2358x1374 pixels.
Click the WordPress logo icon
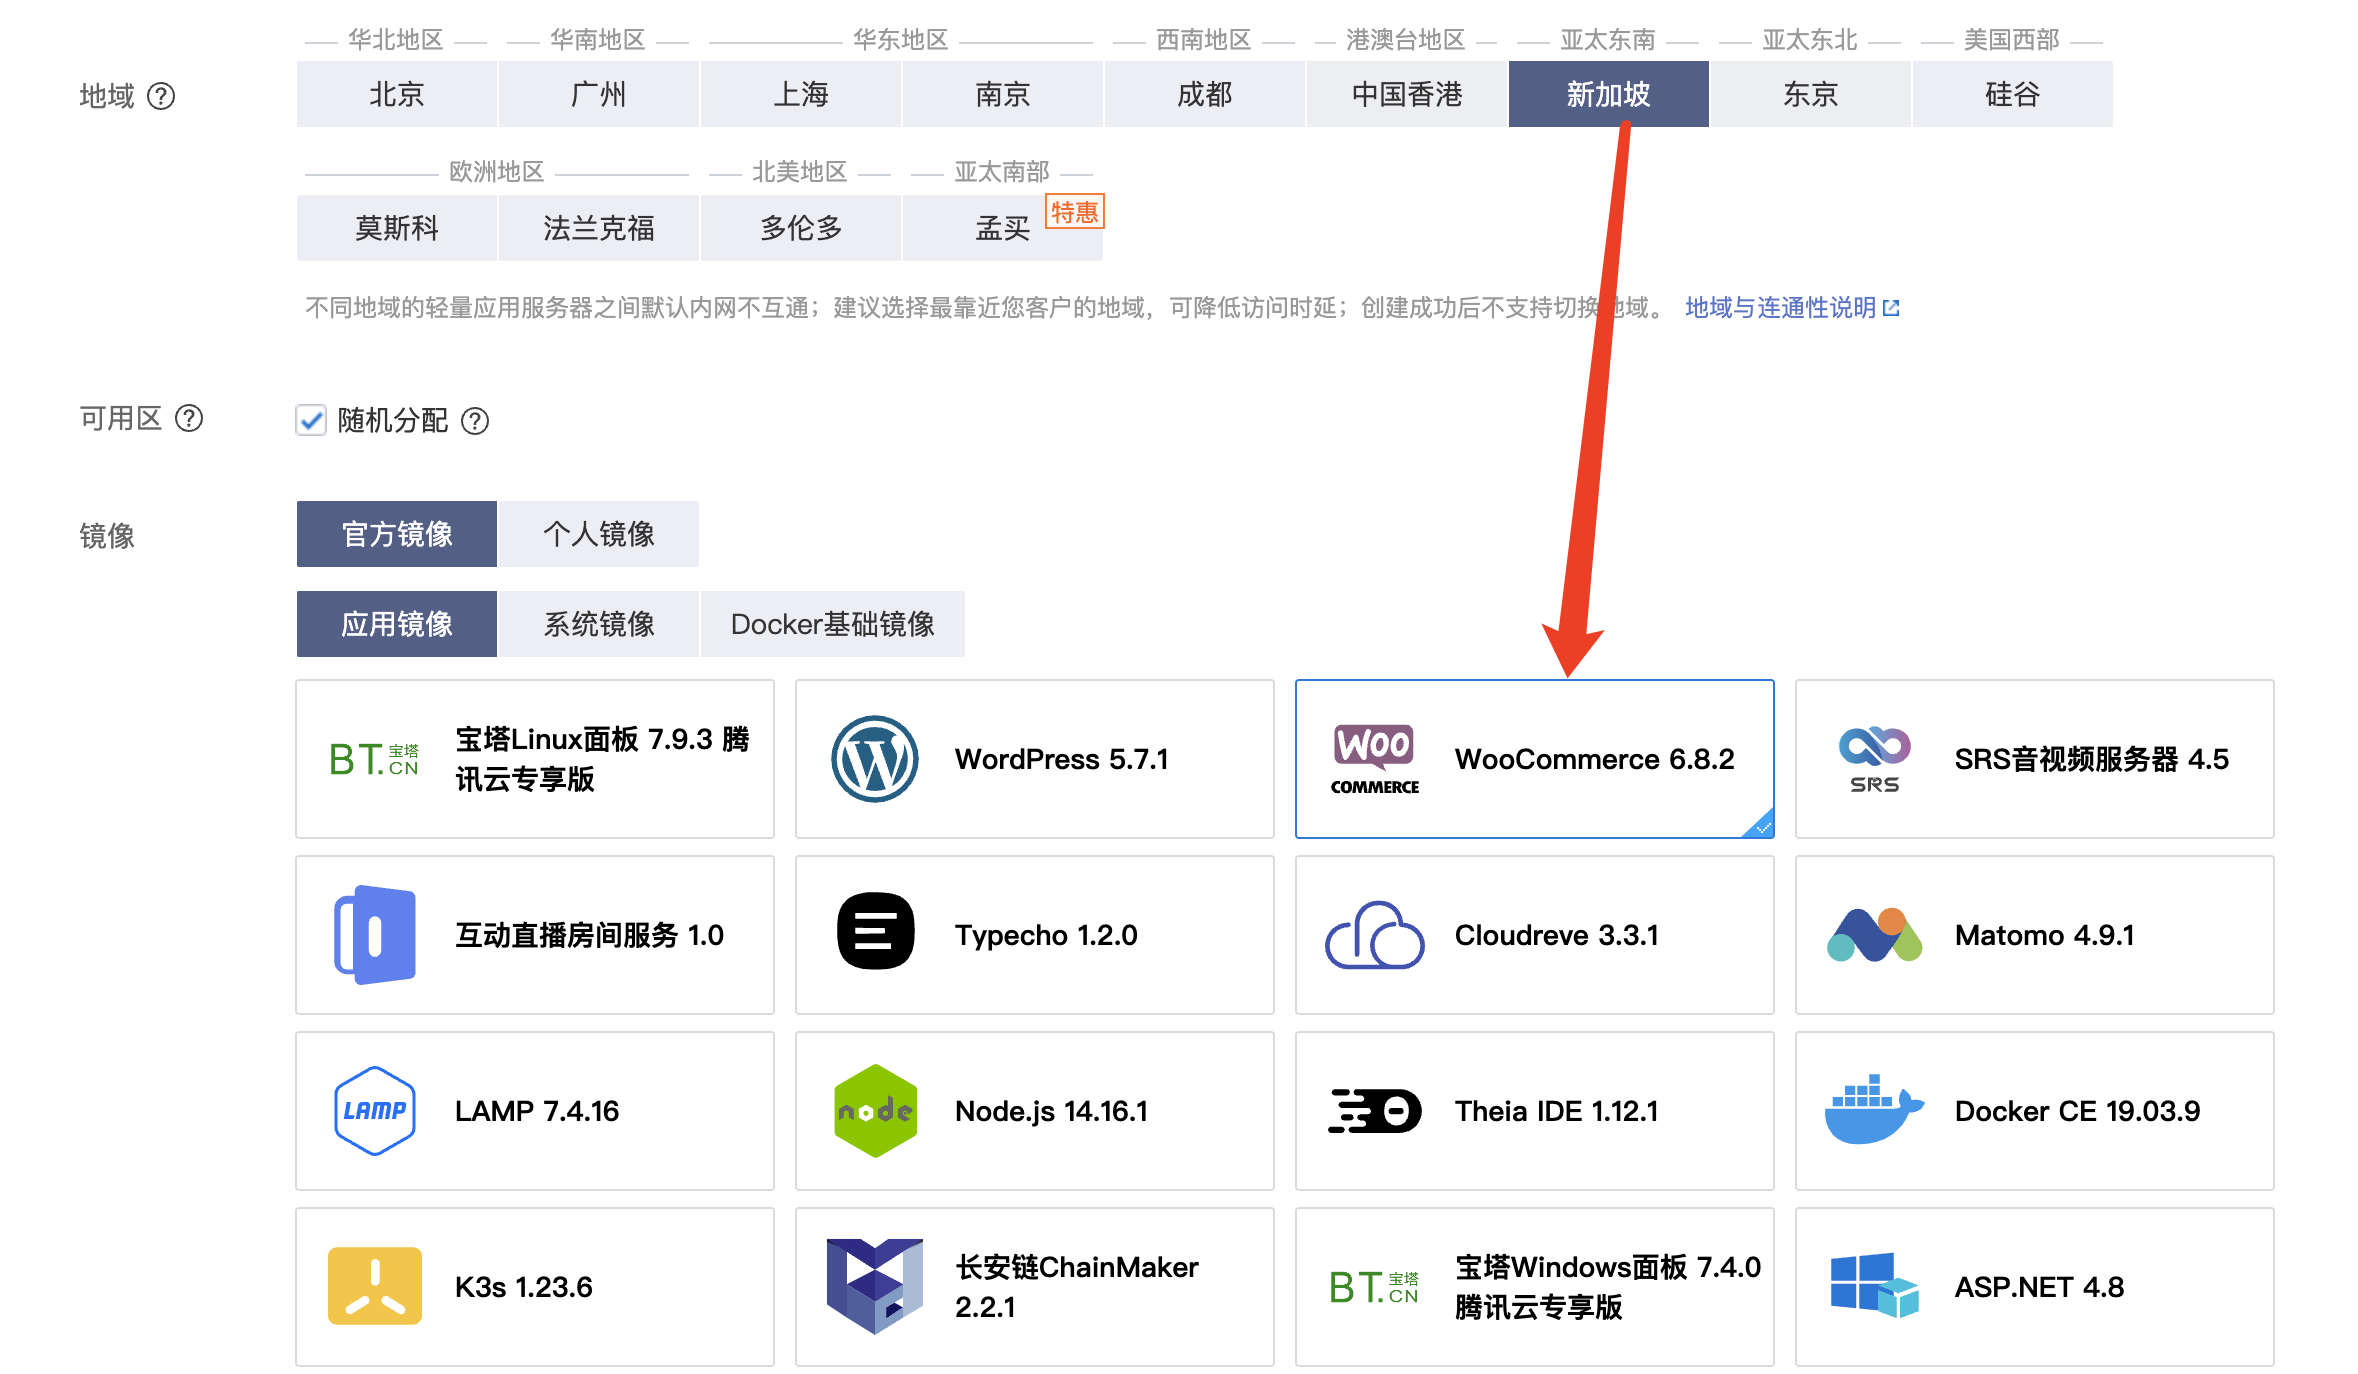(874, 759)
